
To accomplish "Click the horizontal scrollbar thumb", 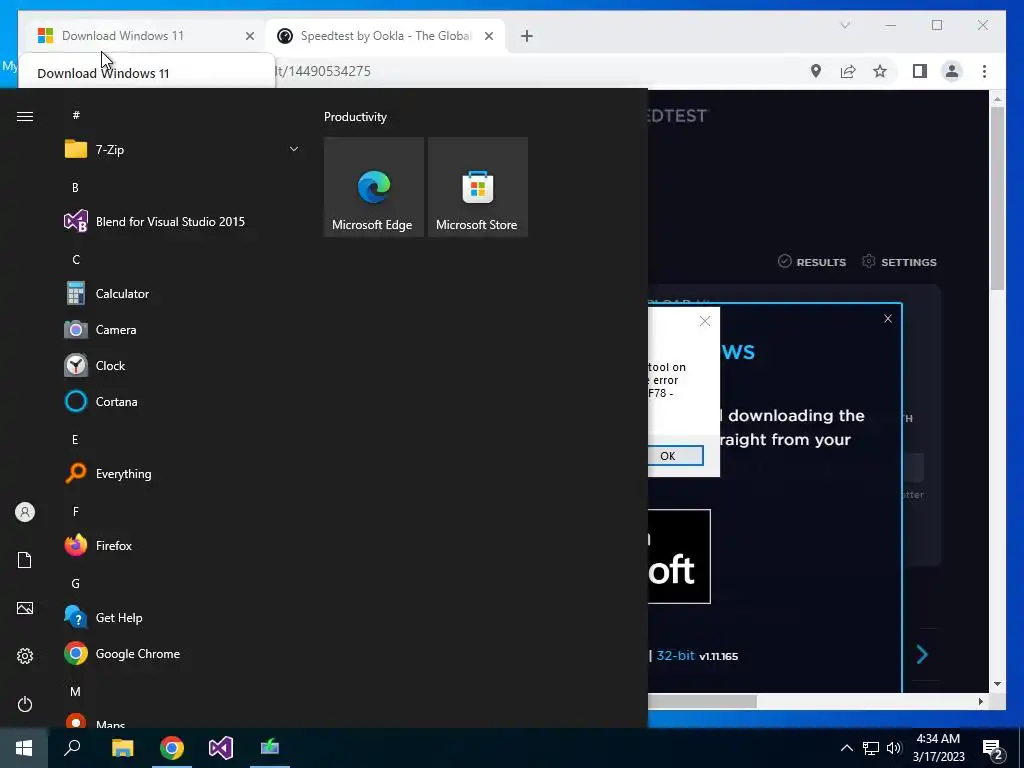I will tap(702, 701).
